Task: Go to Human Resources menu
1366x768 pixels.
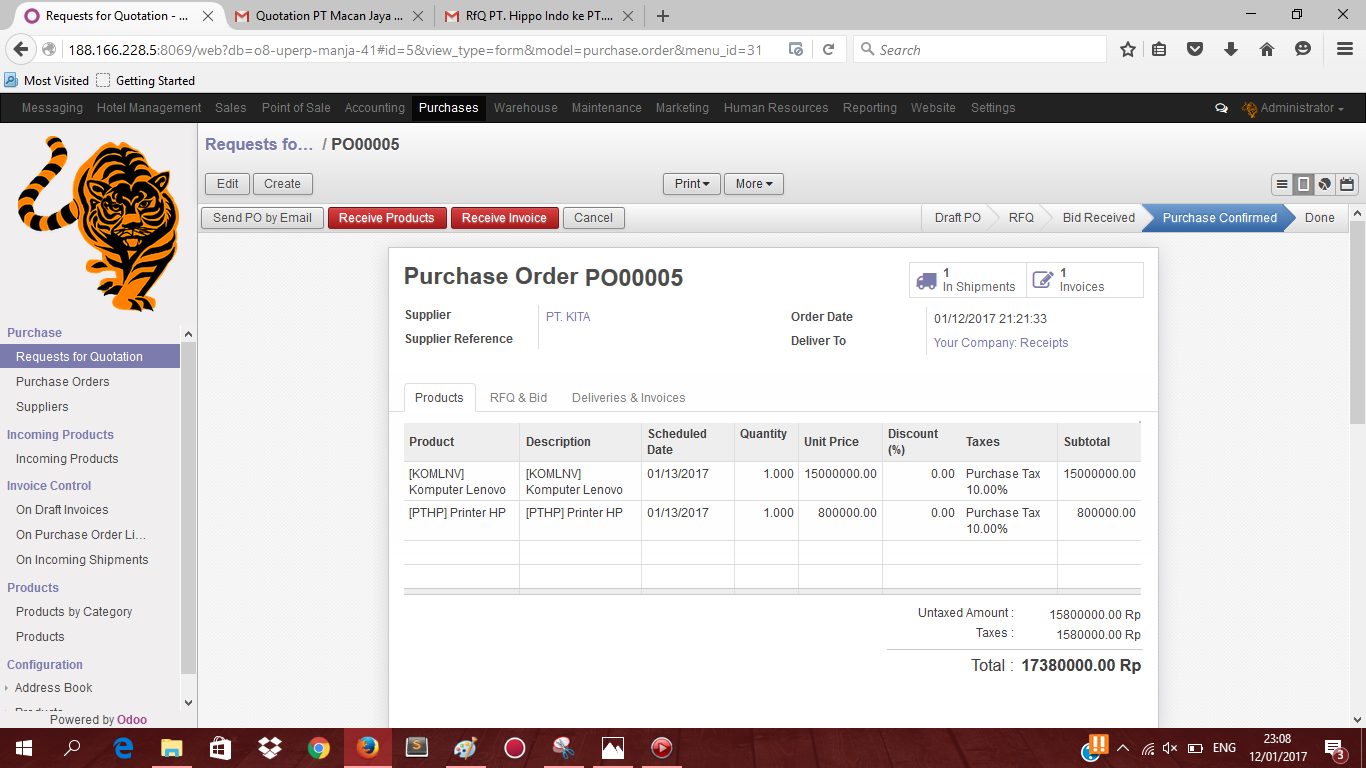Action: [x=776, y=108]
